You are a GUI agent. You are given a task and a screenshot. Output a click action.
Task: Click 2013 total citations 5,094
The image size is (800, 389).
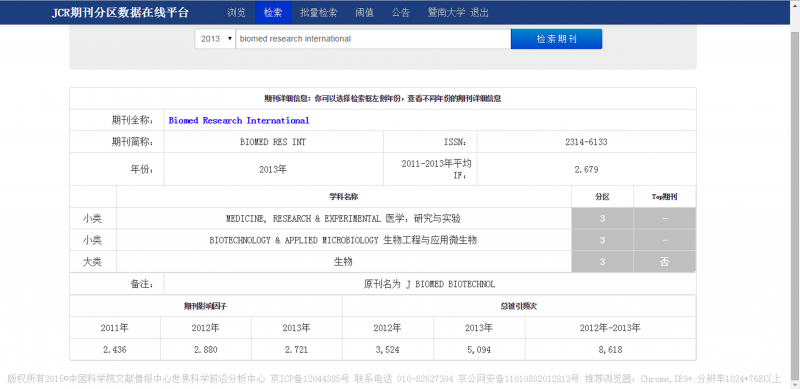coord(479,350)
